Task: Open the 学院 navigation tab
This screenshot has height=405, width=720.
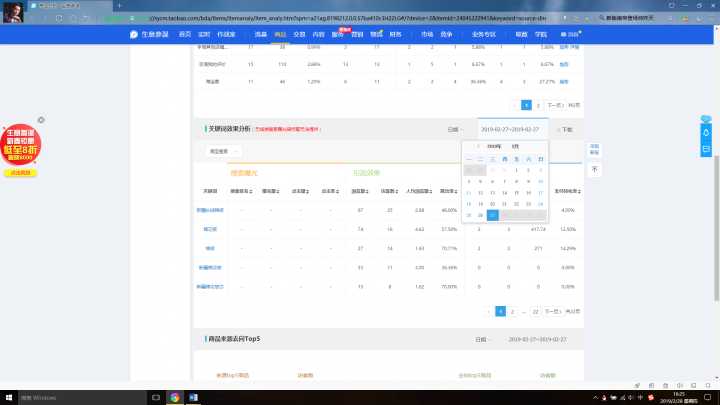Action: click(x=541, y=34)
